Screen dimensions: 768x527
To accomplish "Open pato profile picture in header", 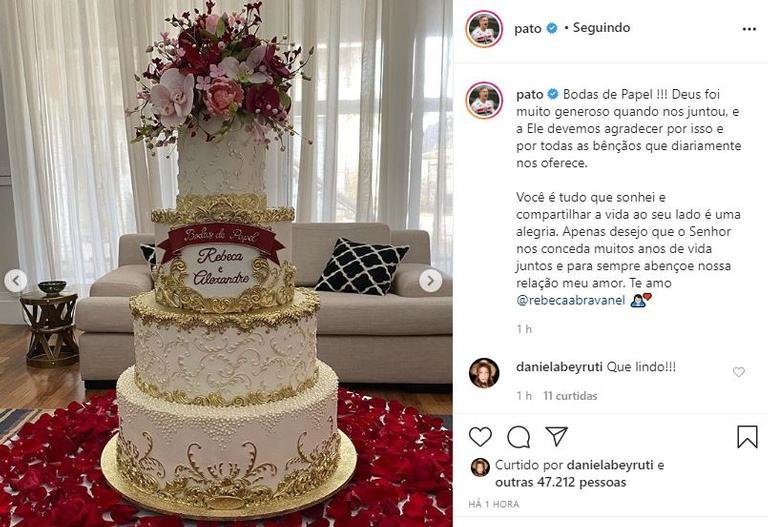I will [484, 28].
